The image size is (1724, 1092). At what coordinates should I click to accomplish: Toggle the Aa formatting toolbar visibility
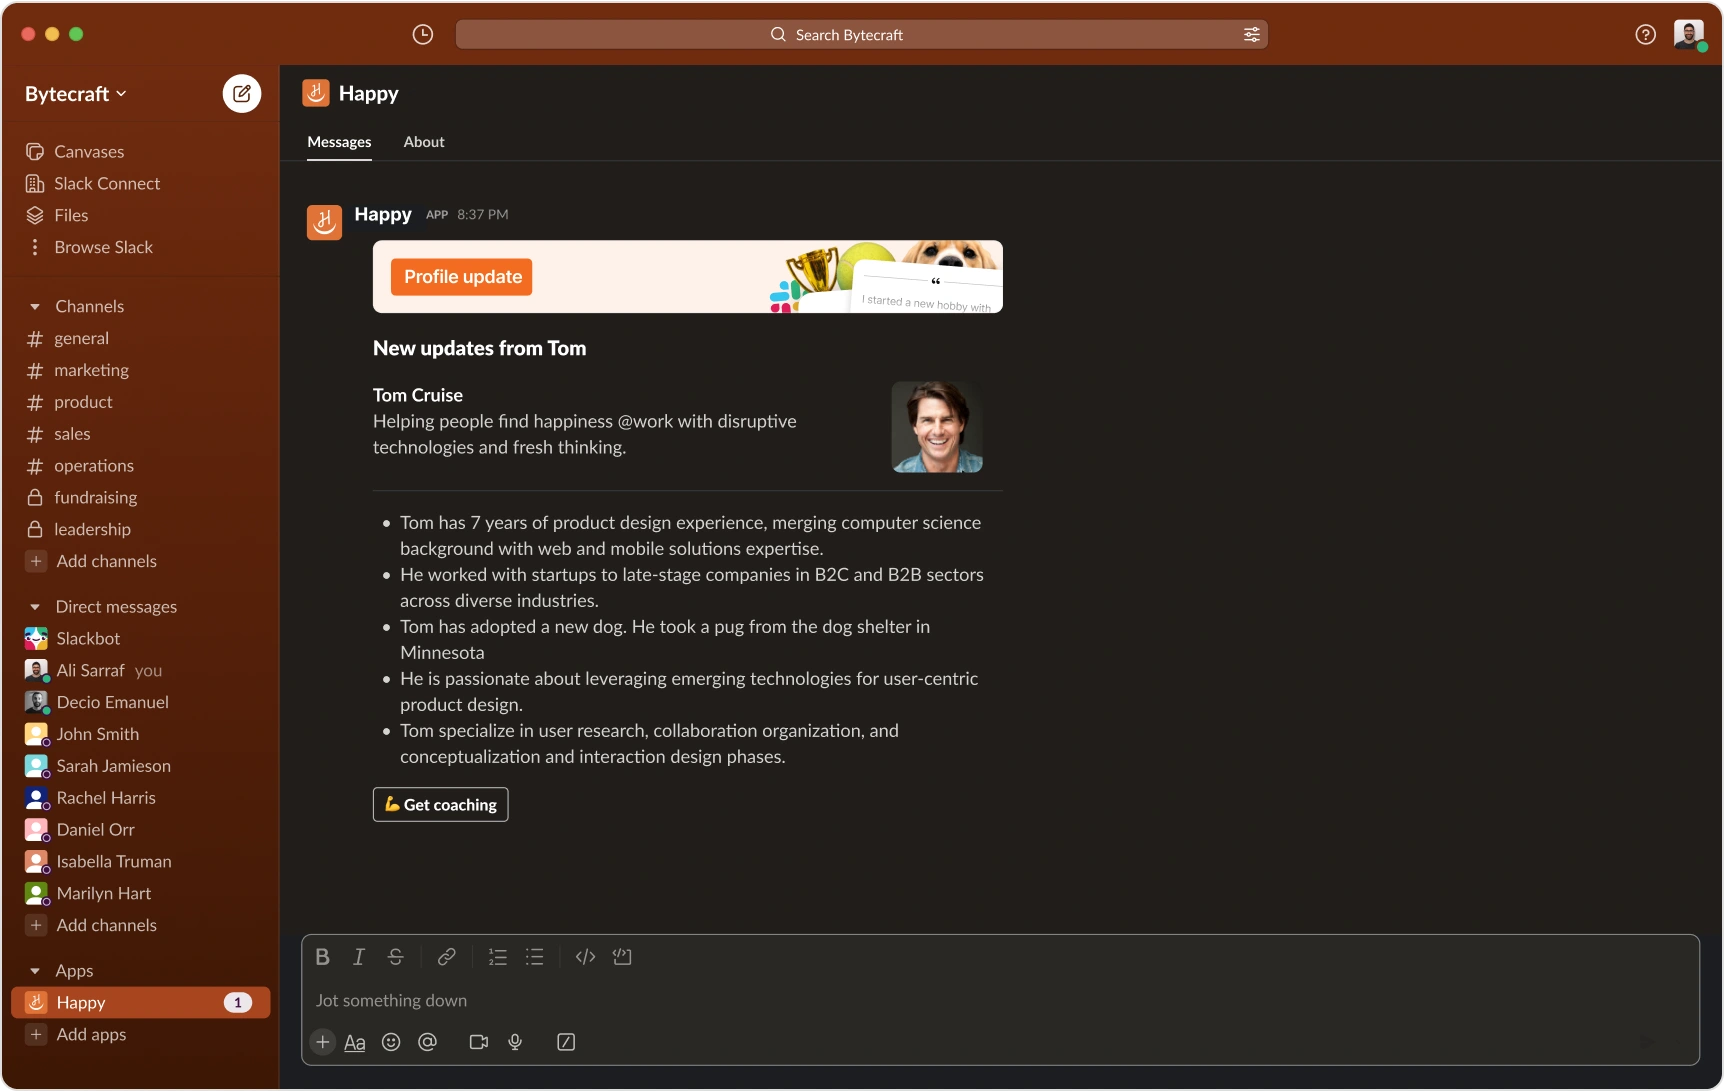[354, 1042]
